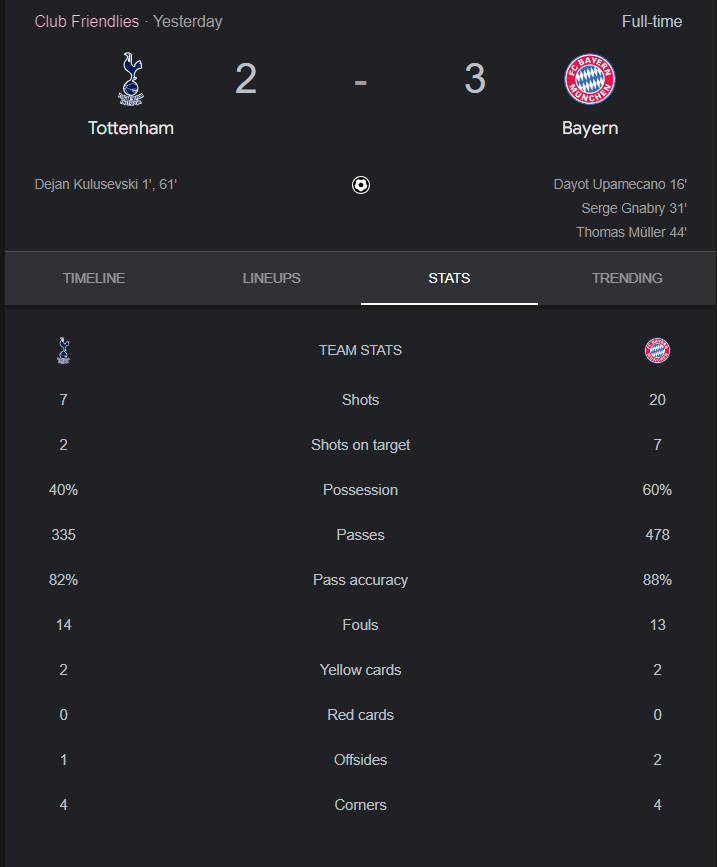Click the Tottenham team name
This screenshot has height=867, width=717.
pyautogui.click(x=131, y=128)
